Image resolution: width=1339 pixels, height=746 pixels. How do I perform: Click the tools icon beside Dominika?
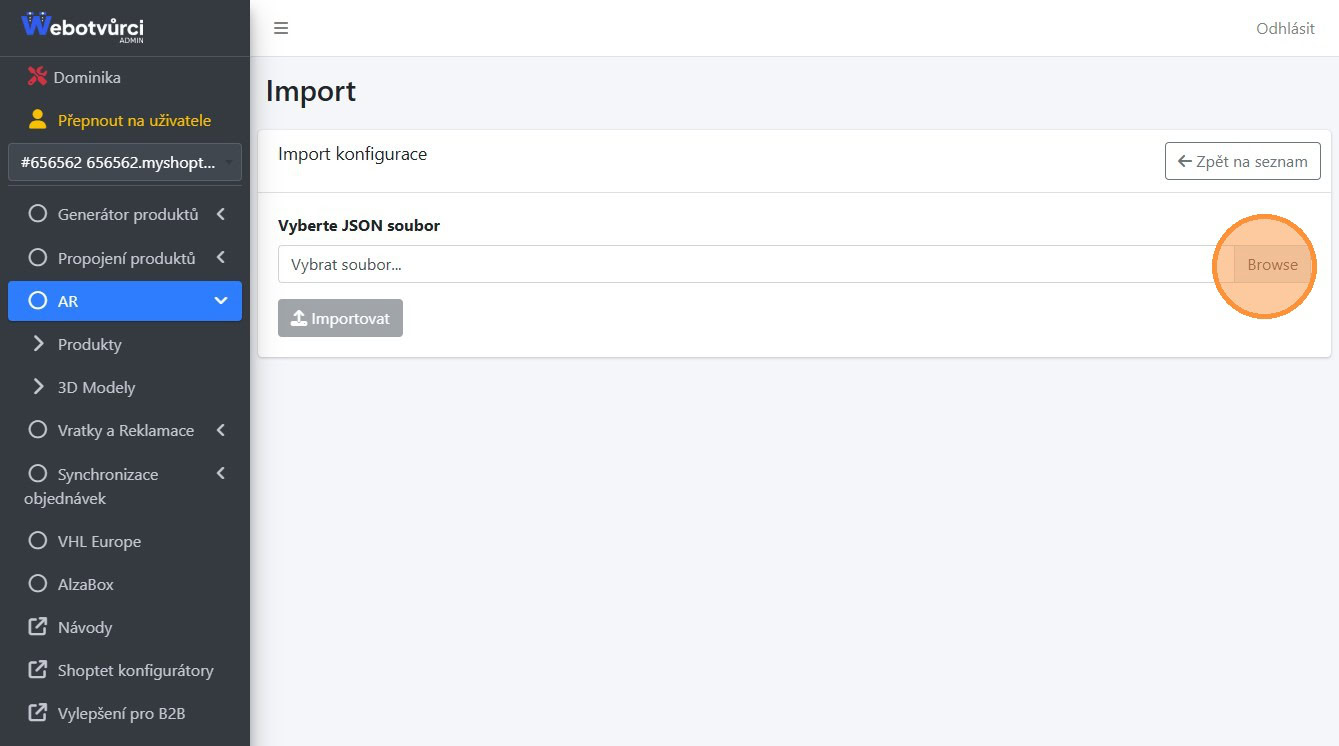click(38, 77)
